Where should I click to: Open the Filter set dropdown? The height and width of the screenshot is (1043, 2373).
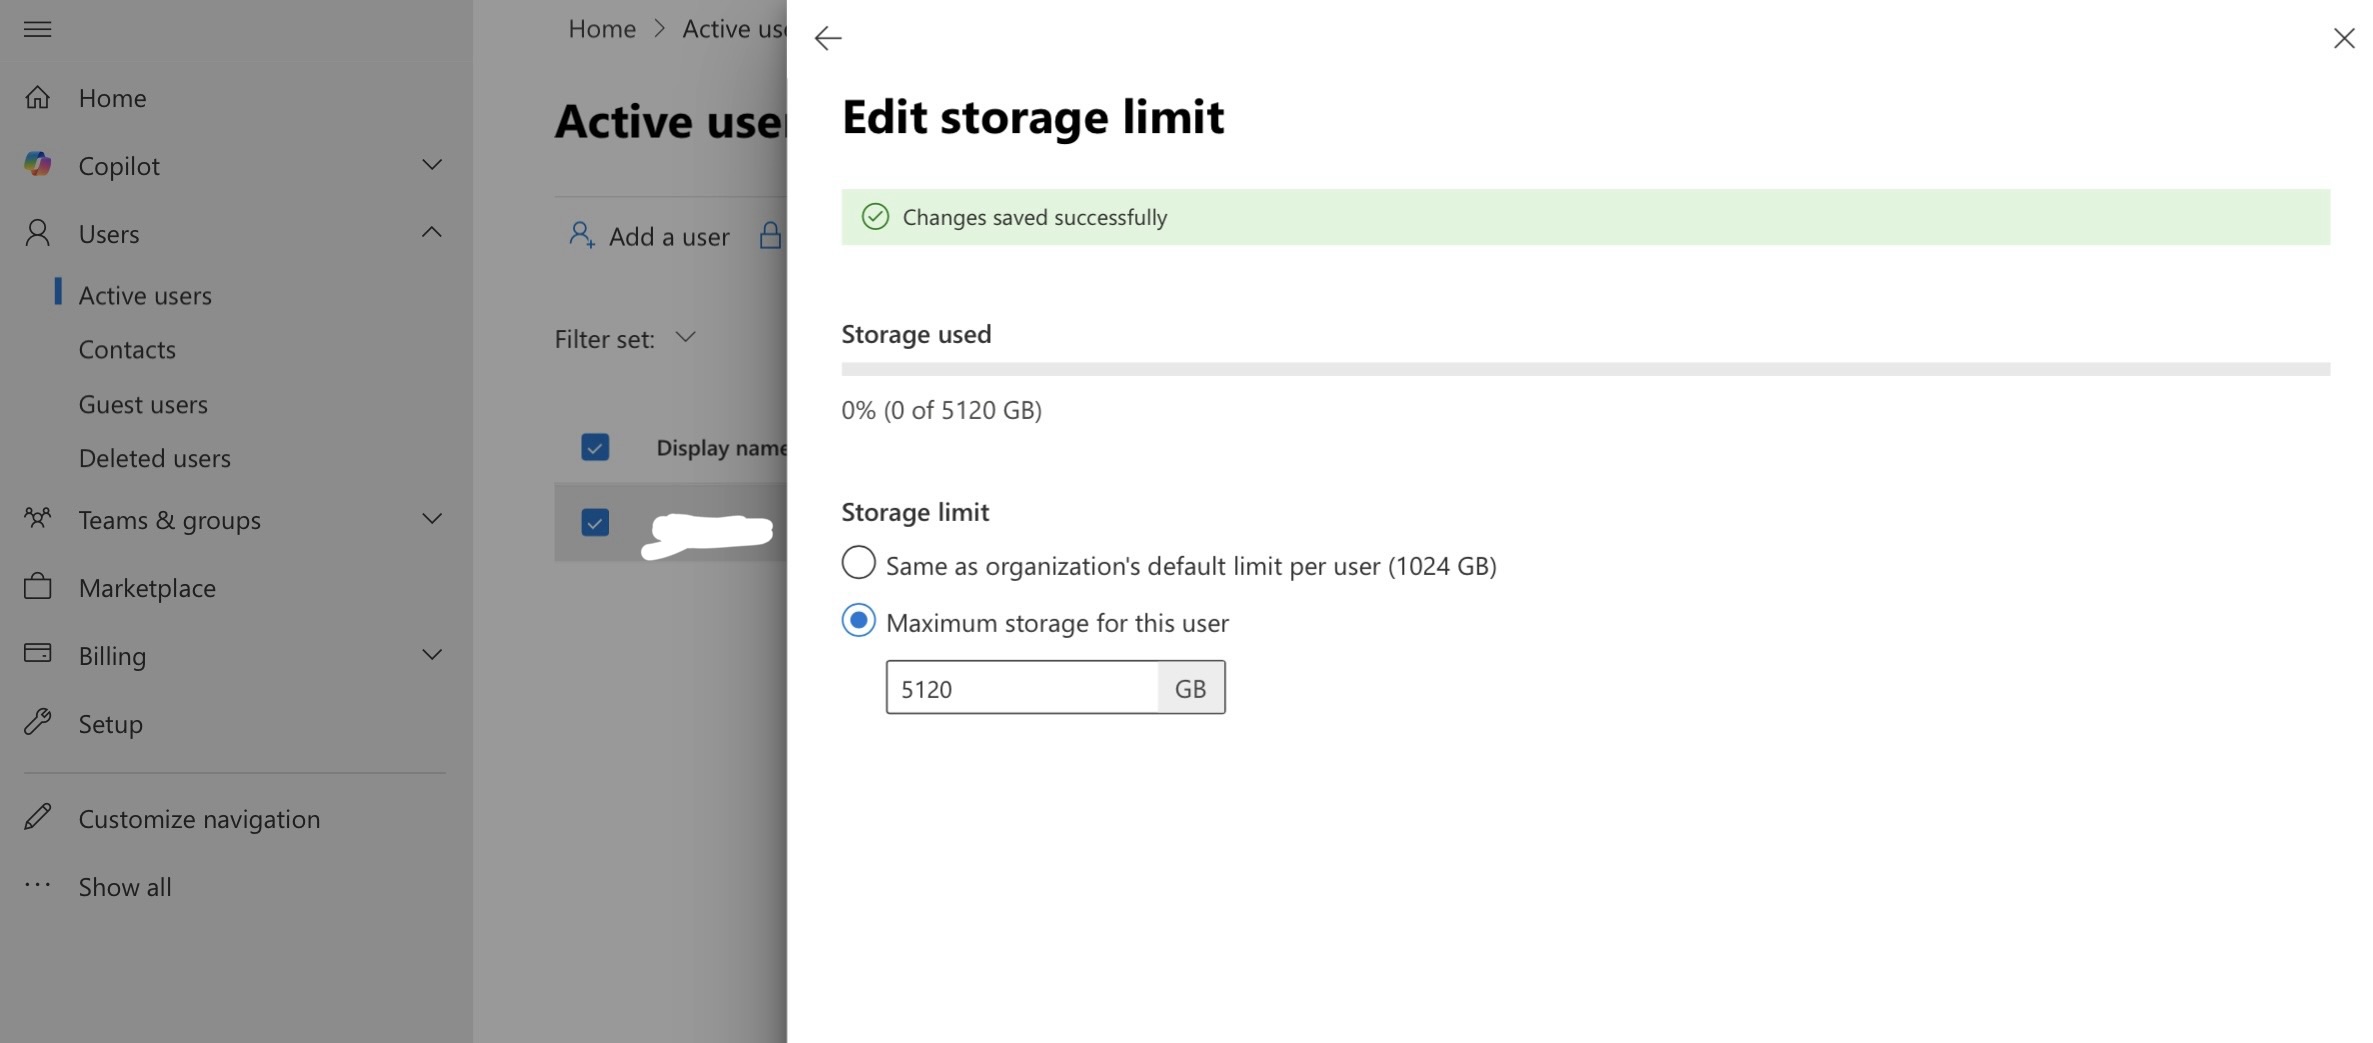tap(685, 338)
